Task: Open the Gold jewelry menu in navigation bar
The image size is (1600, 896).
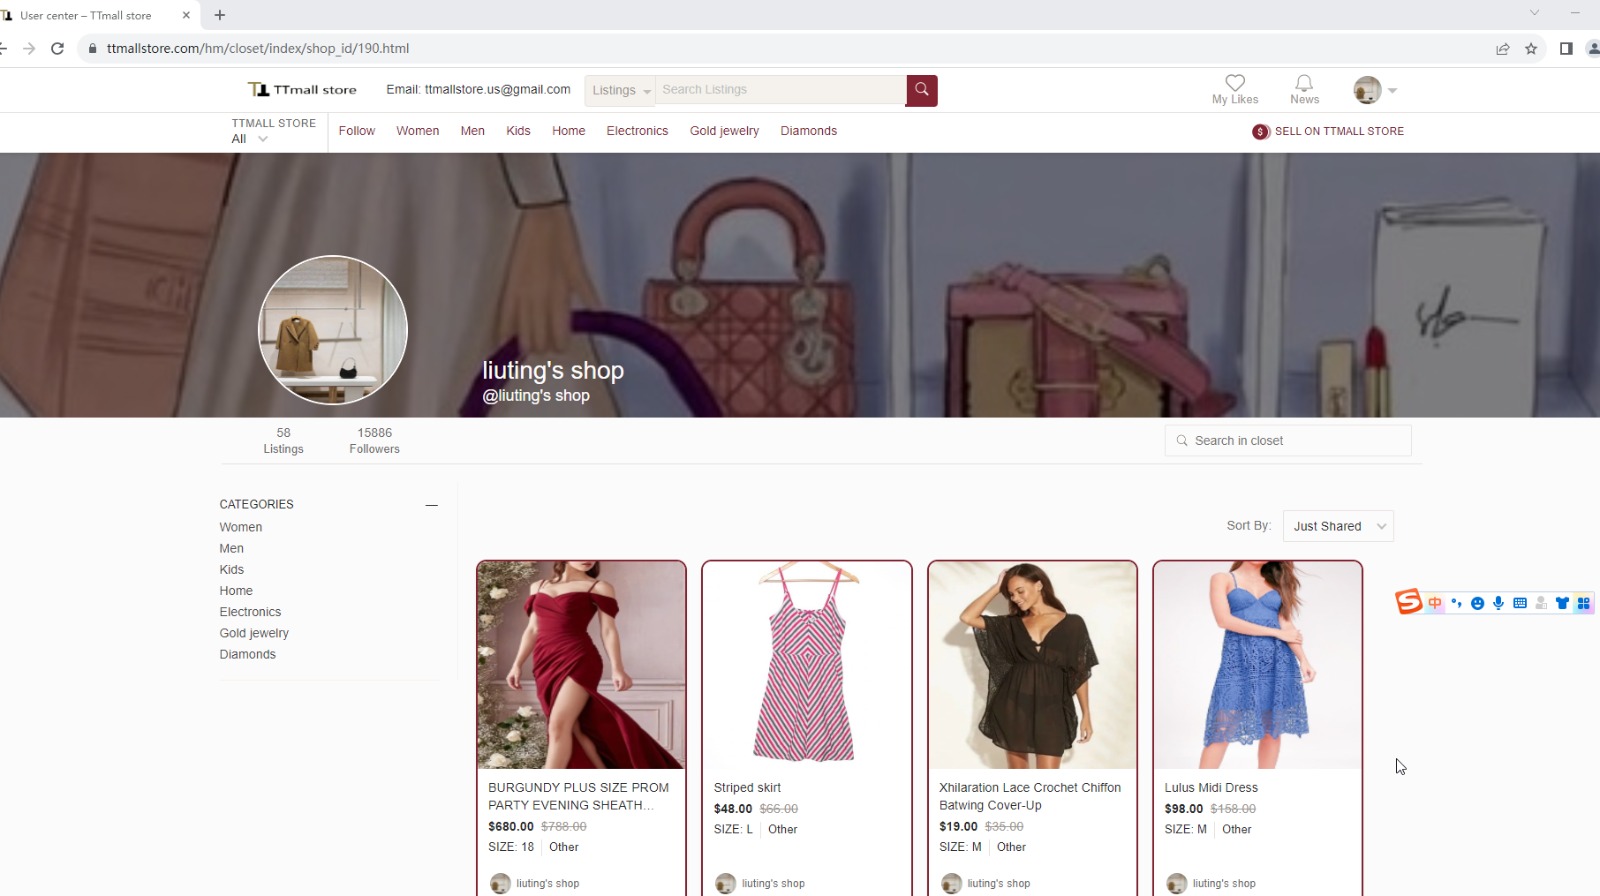Action: click(x=724, y=131)
